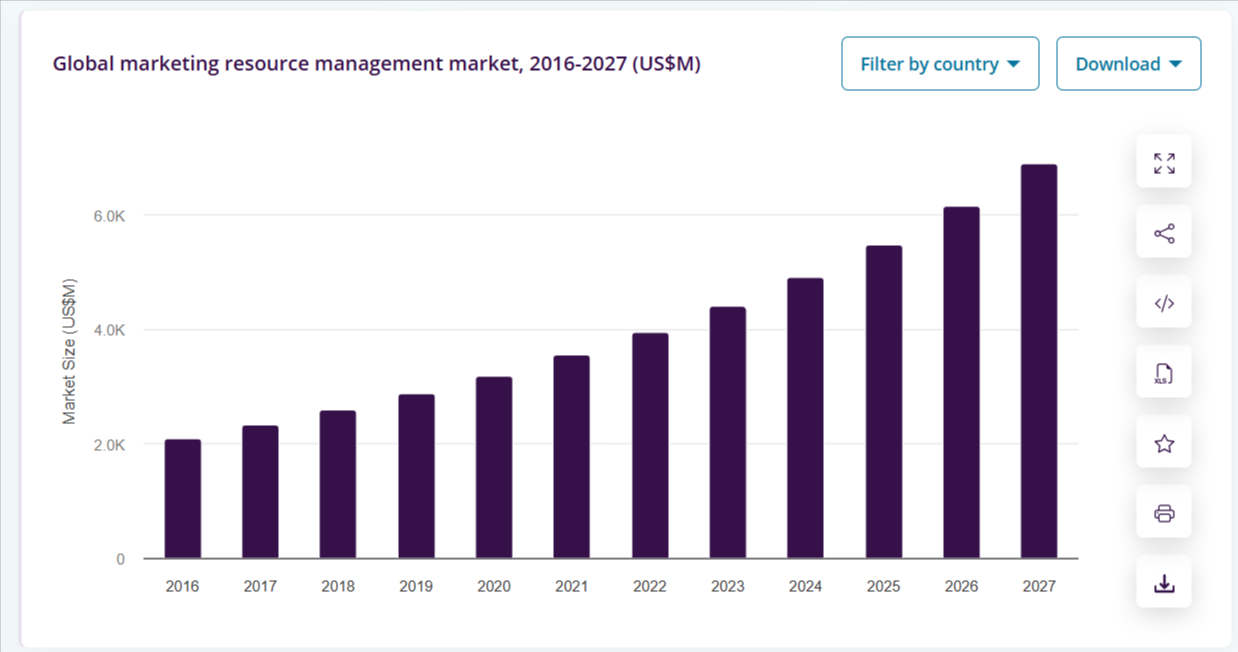1238x652 pixels.
Task: Click the share chart icon
Action: click(x=1164, y=233)
